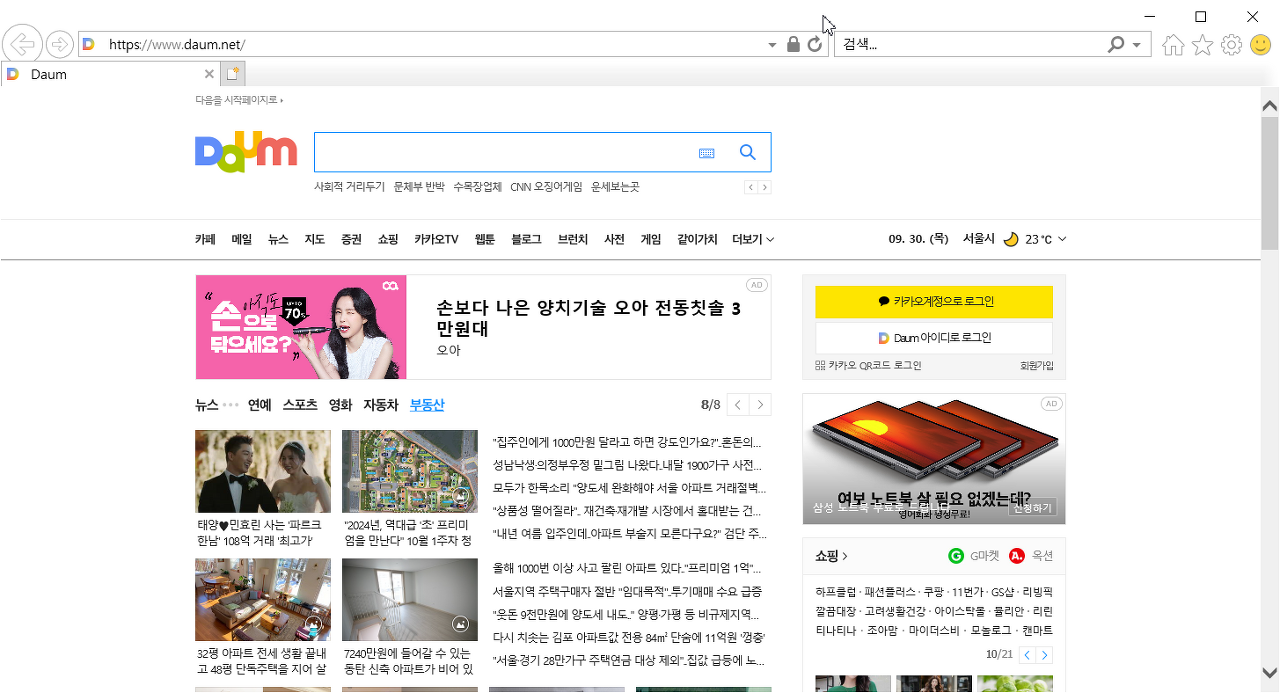Open headline starting 성남낙생·의정부우정 밑그림

tap(629, 465)
